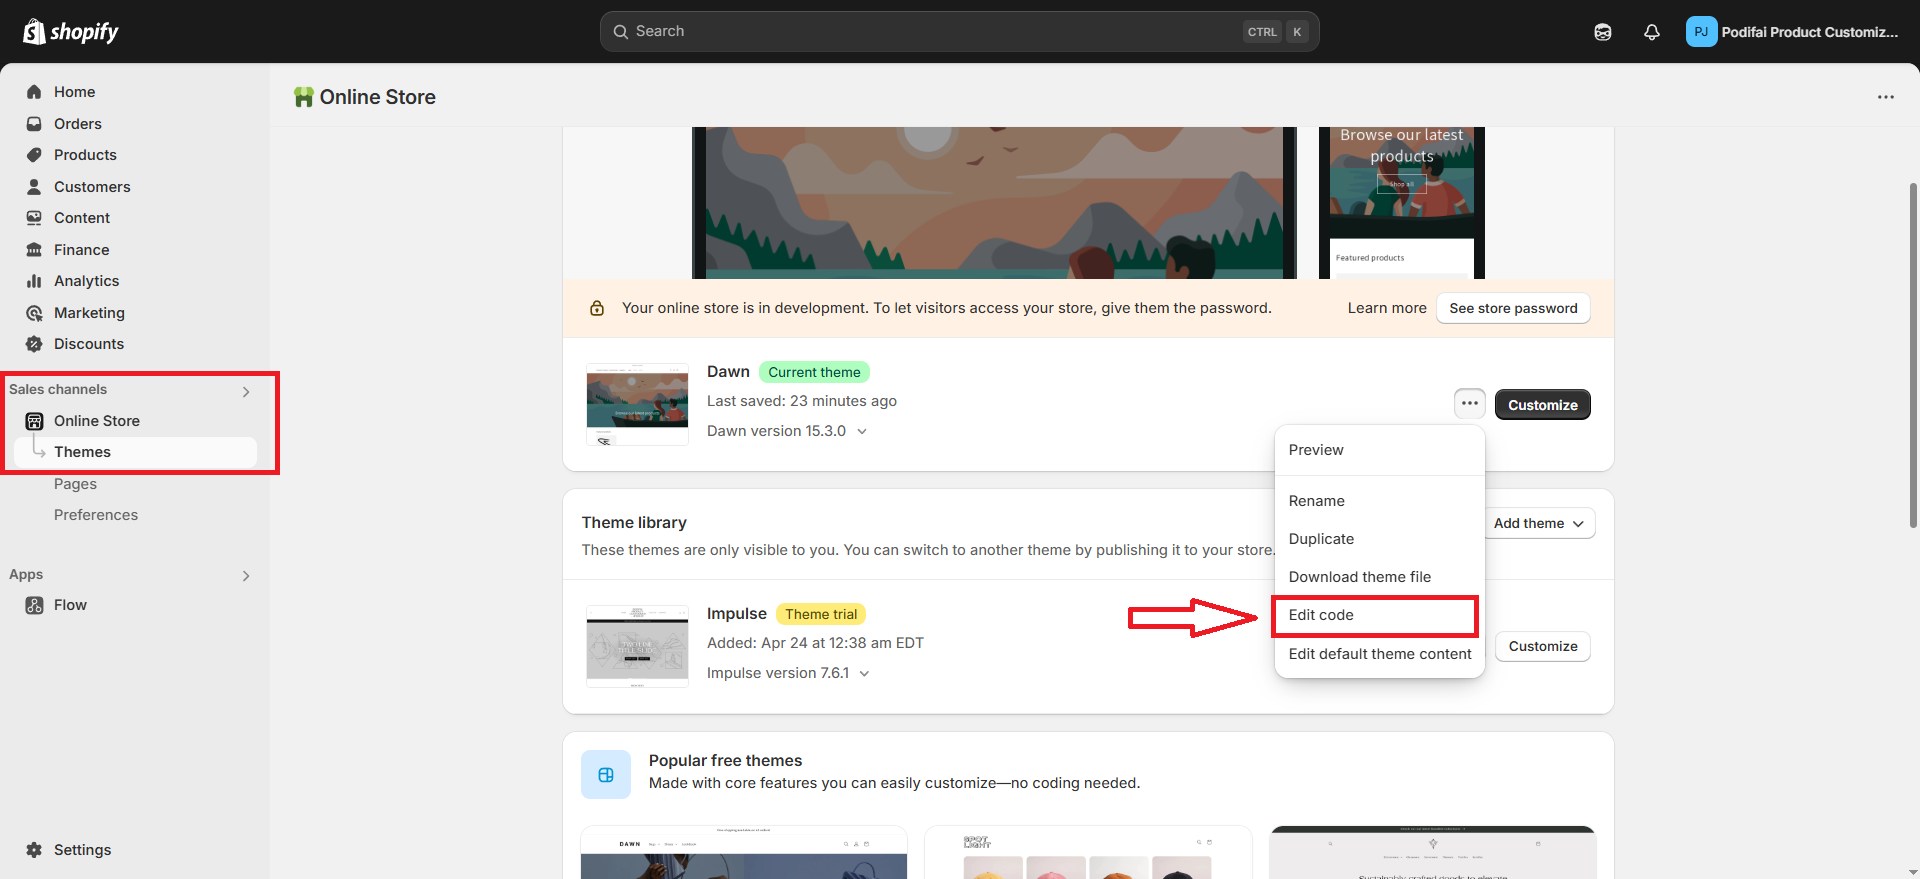Screen dimensions: 1920x879
Task: Open Analytics from the sidebar
Action: 86,281
